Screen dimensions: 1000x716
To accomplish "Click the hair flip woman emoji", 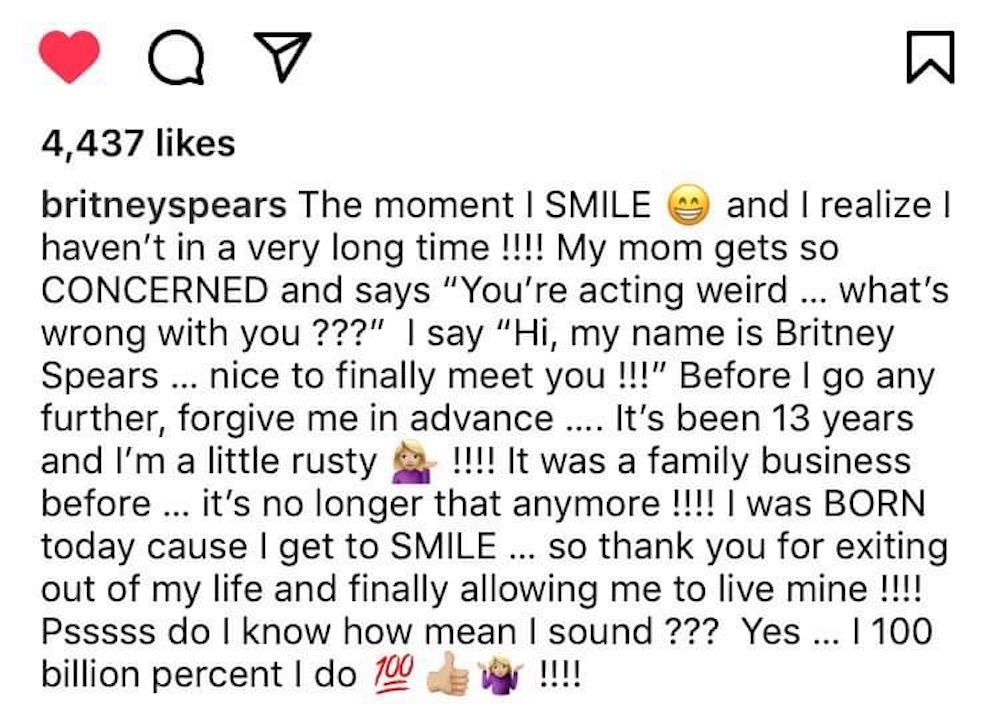I will pos(415,462).
